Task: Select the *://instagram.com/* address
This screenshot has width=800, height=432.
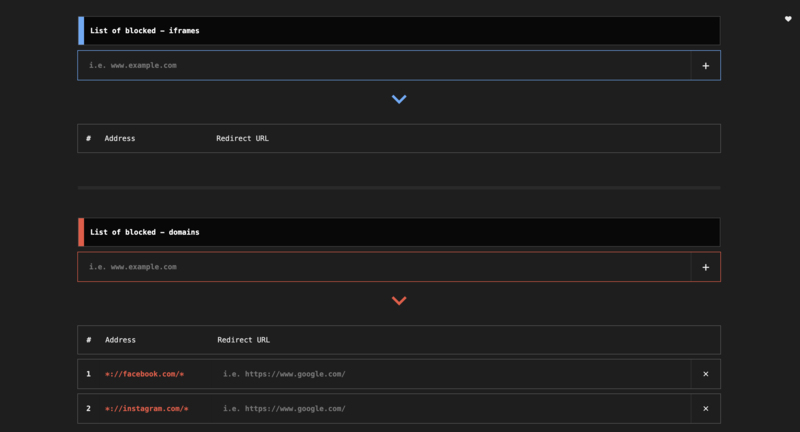Action: (146, 409)
